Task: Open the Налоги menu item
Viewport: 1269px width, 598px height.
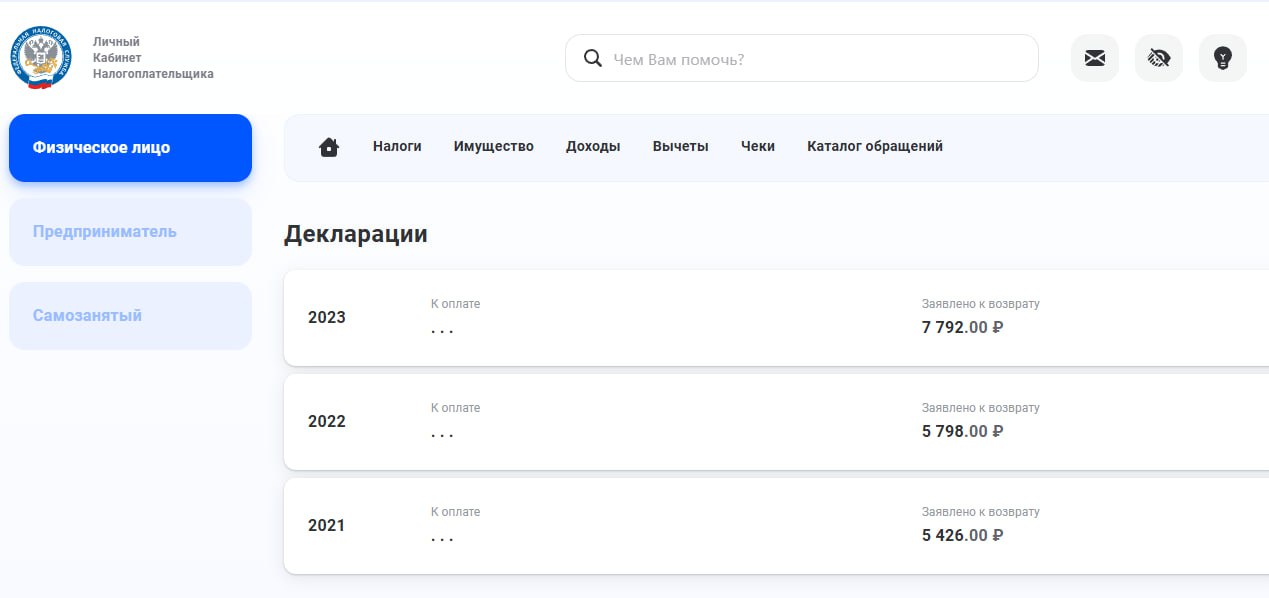Action: [x=397, y=146]
